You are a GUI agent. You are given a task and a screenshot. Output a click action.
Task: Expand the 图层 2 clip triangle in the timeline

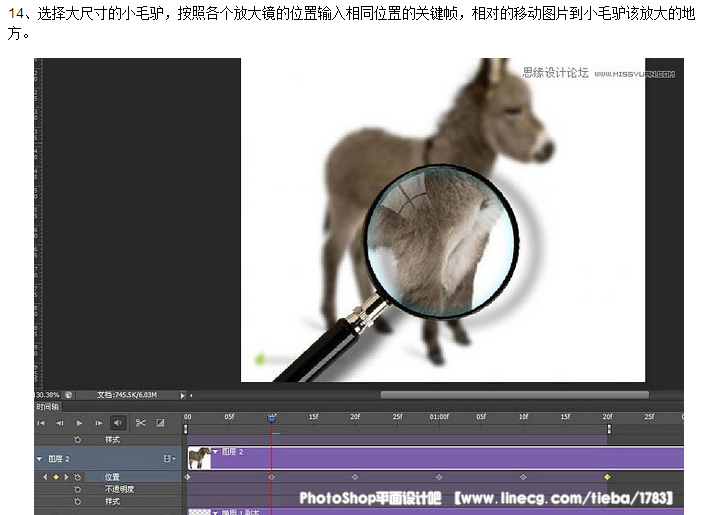pyautogui.click(x=215, y=452)
